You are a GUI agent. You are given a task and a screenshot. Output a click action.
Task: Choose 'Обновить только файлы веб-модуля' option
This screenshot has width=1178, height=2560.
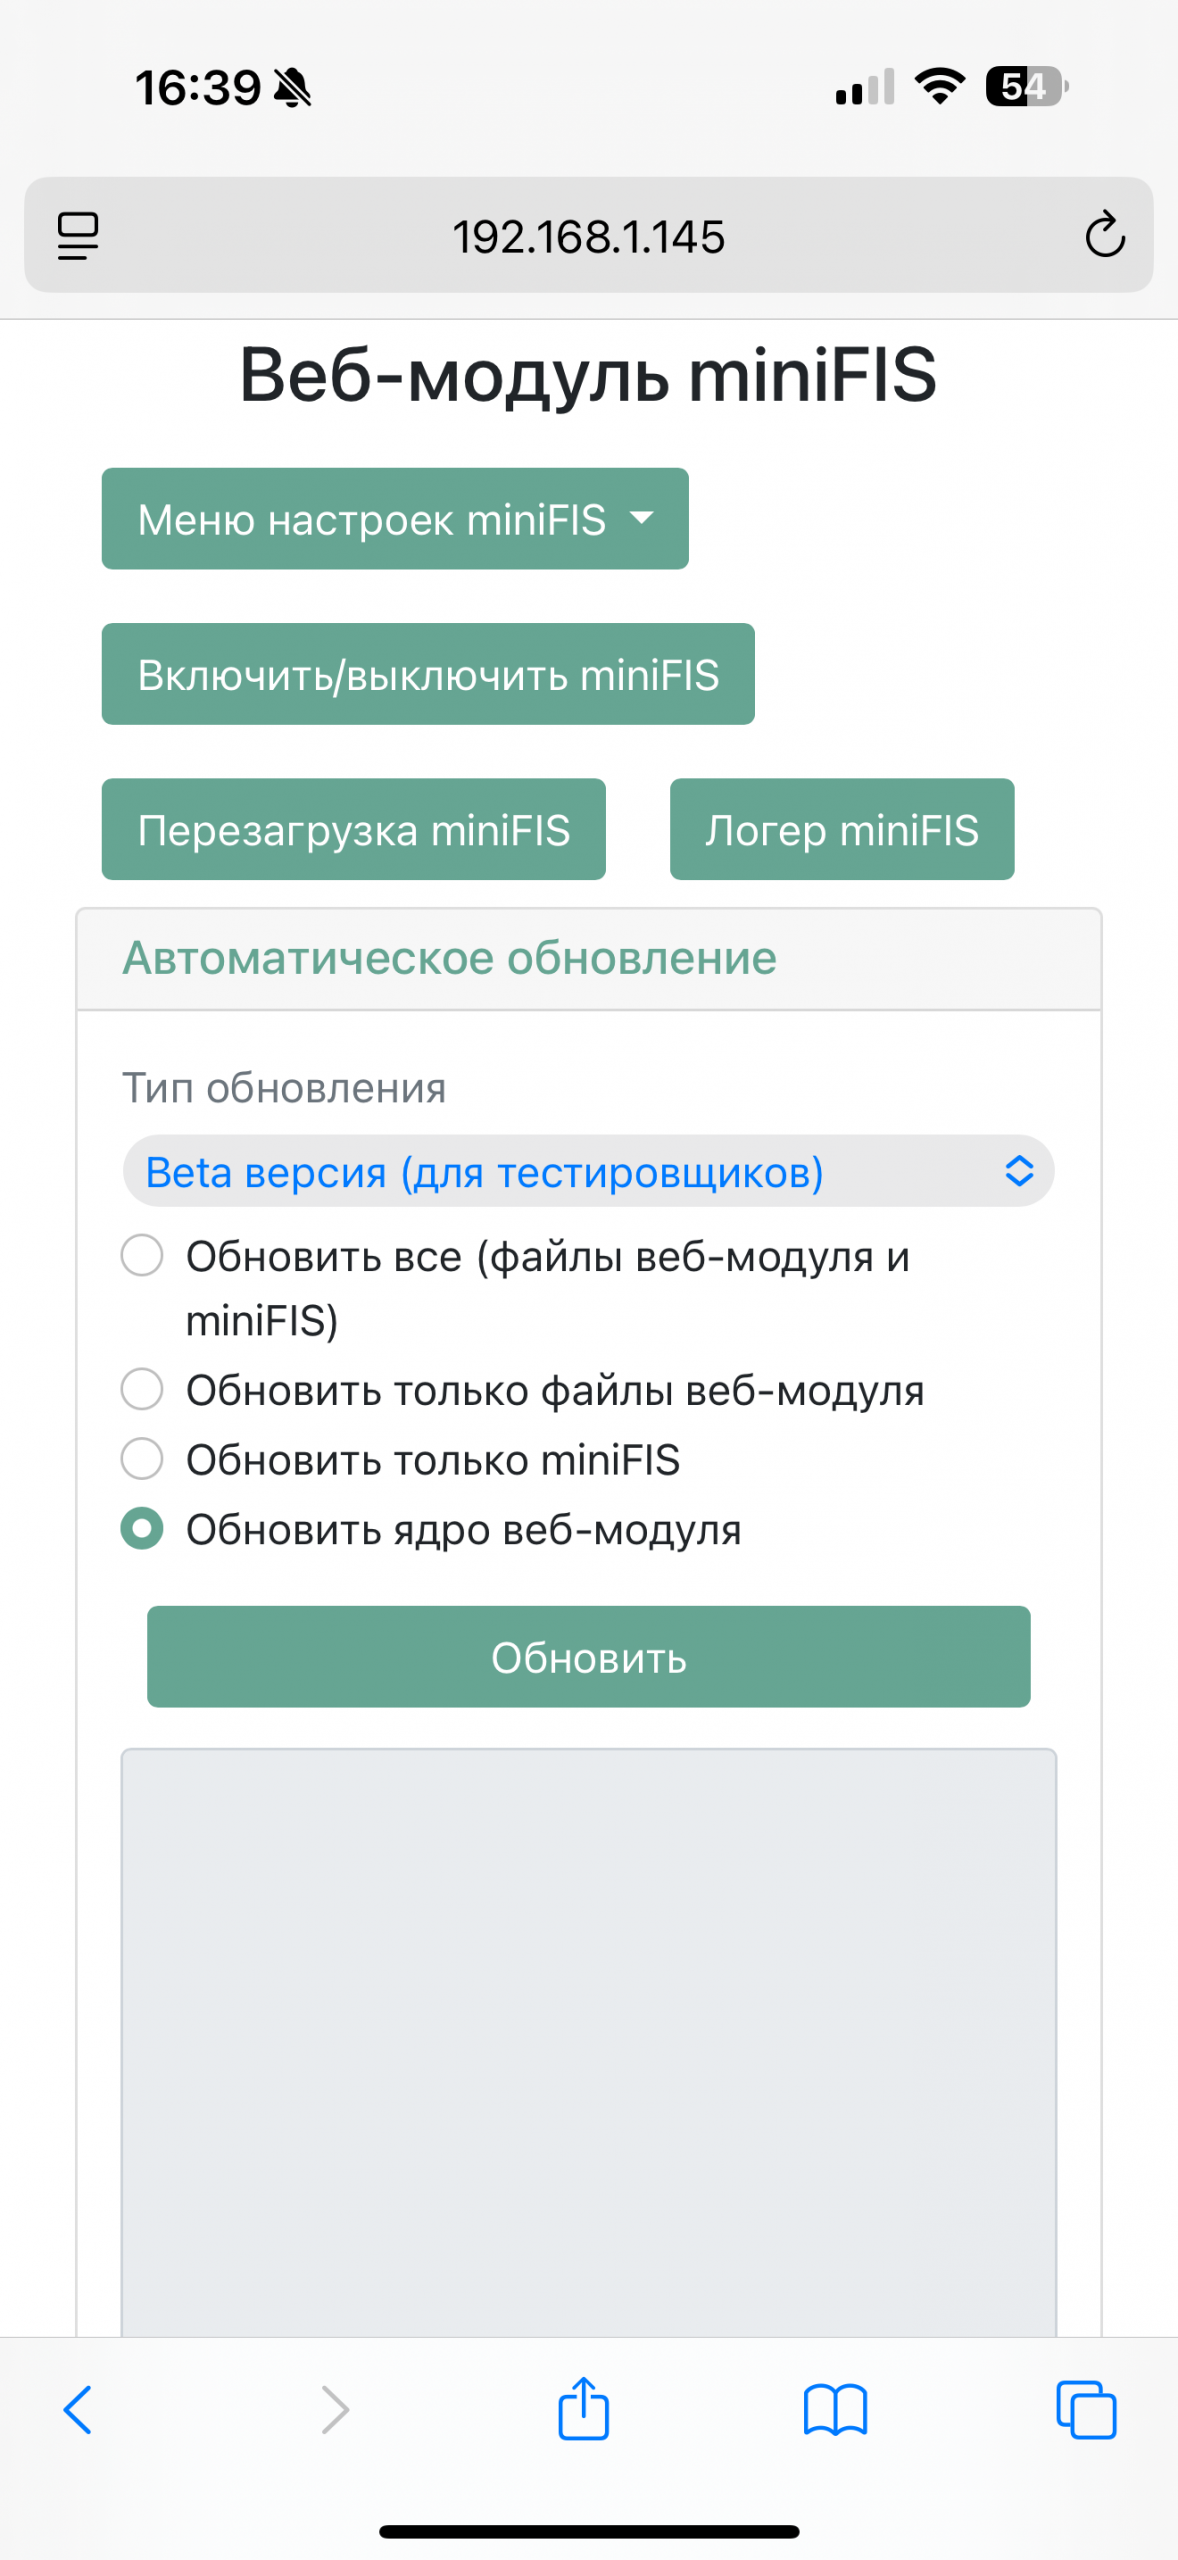click(142, 1389)
